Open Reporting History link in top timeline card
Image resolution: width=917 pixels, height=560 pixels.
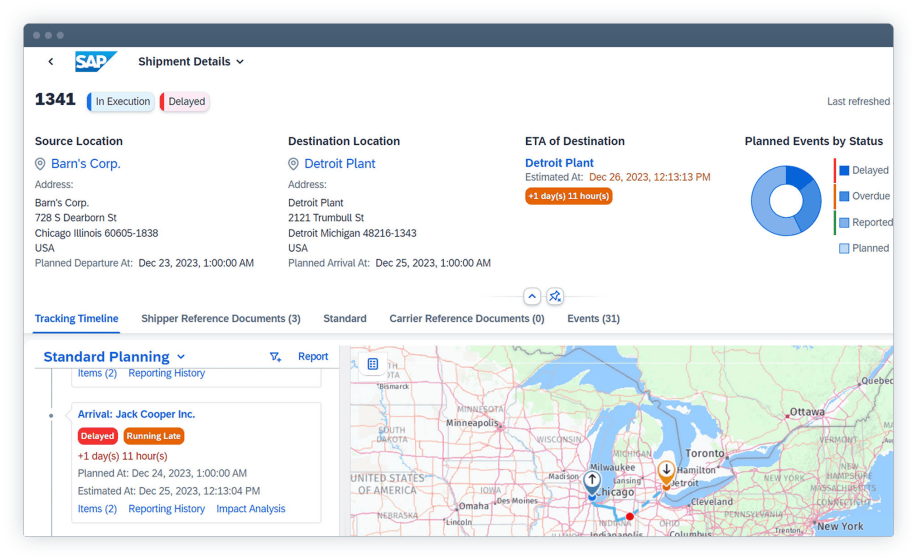tap(167, 374)
